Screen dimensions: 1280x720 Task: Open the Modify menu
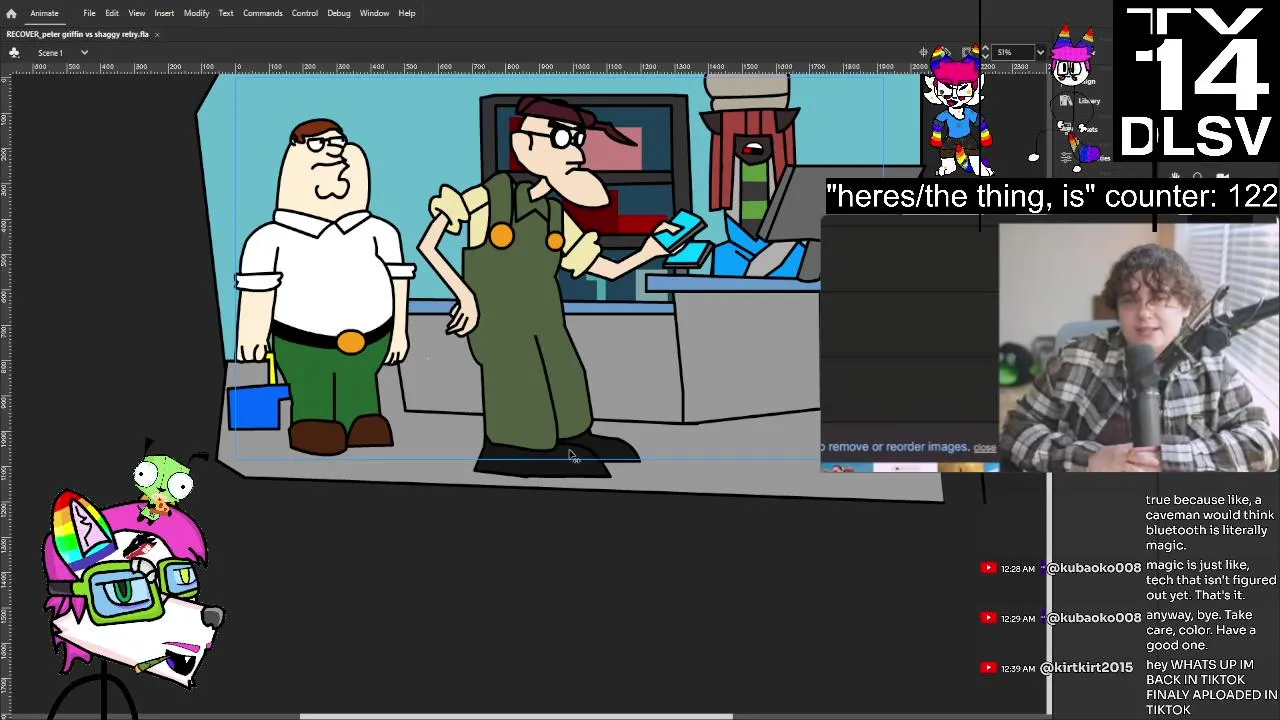tap(196, 13)
